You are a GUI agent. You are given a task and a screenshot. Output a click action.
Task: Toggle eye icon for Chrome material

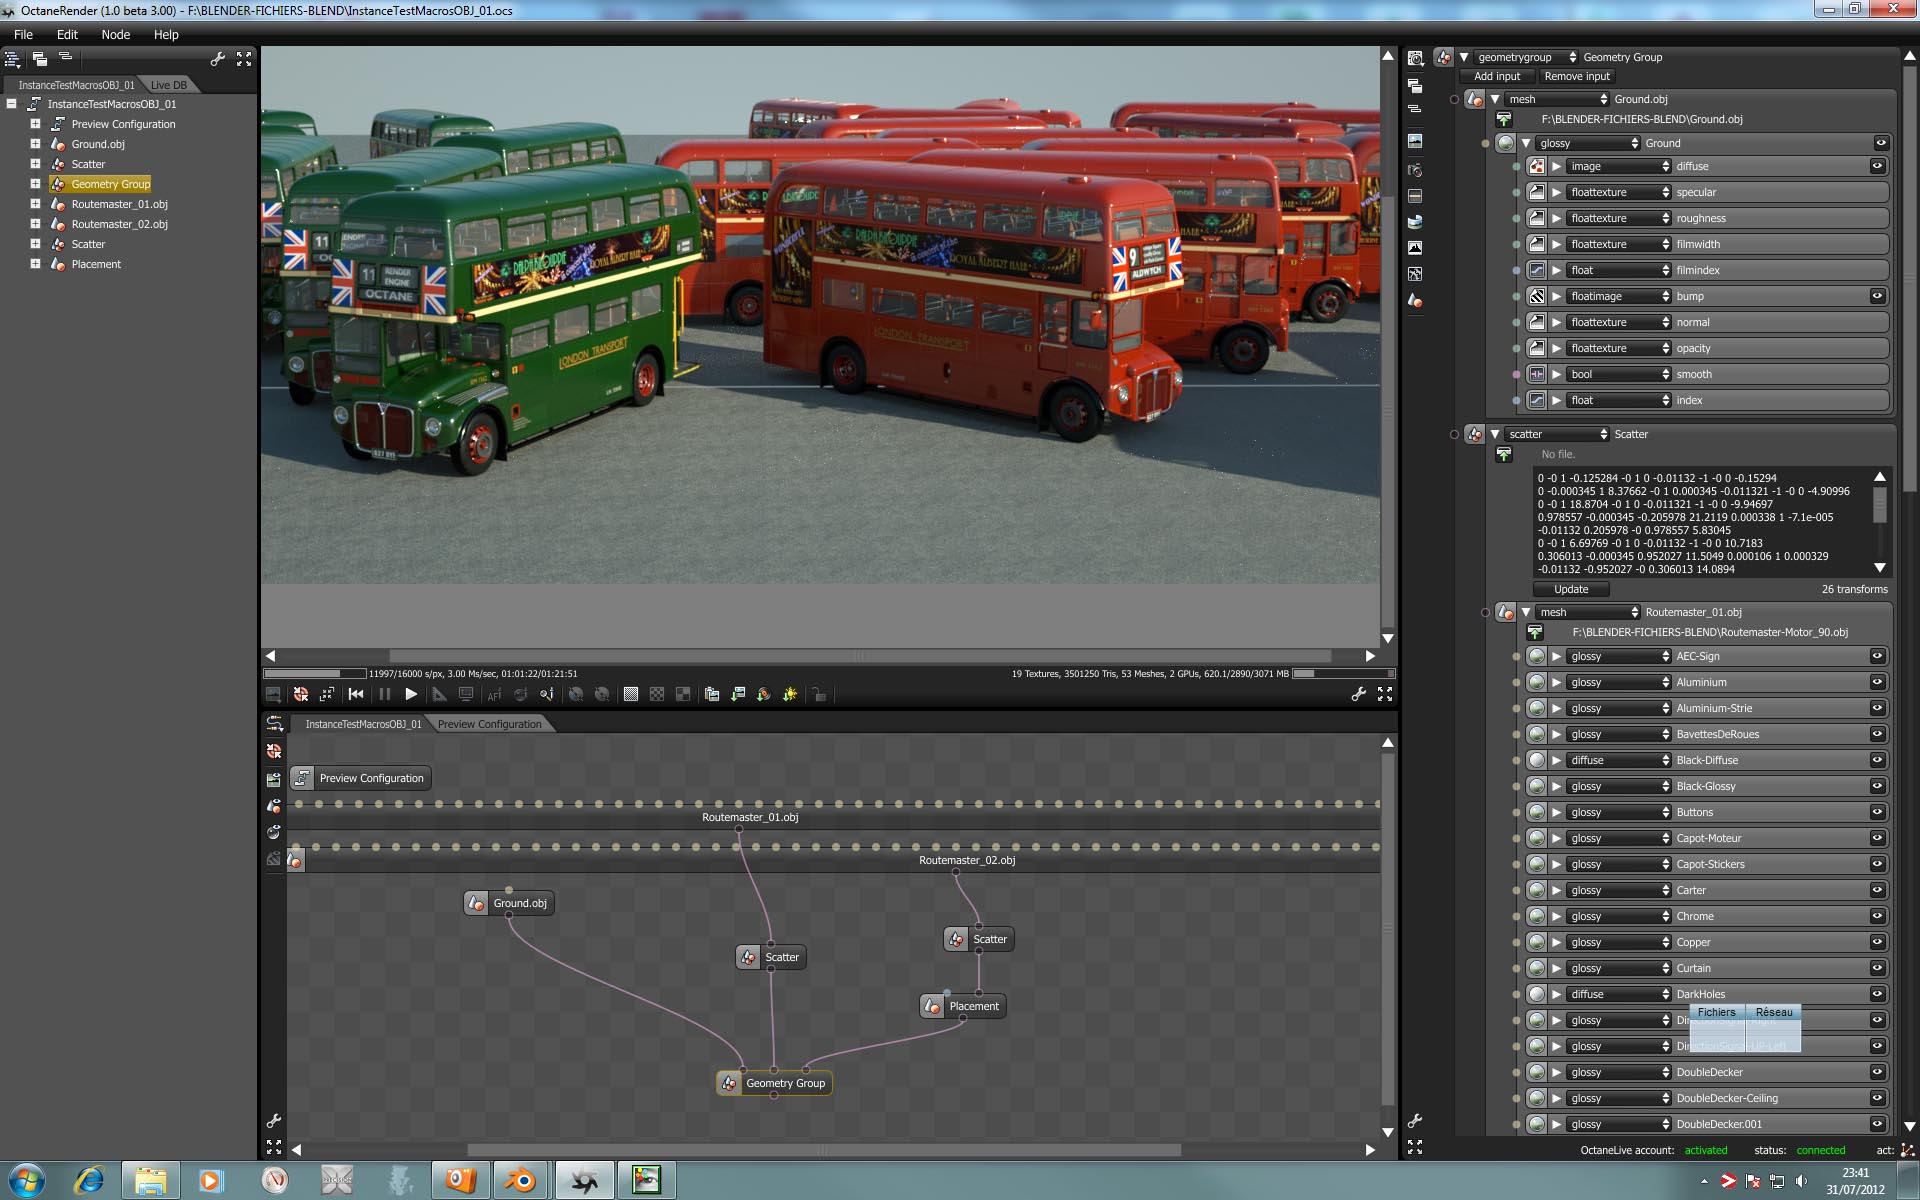pyautogui.click(x=1877, y=916)
